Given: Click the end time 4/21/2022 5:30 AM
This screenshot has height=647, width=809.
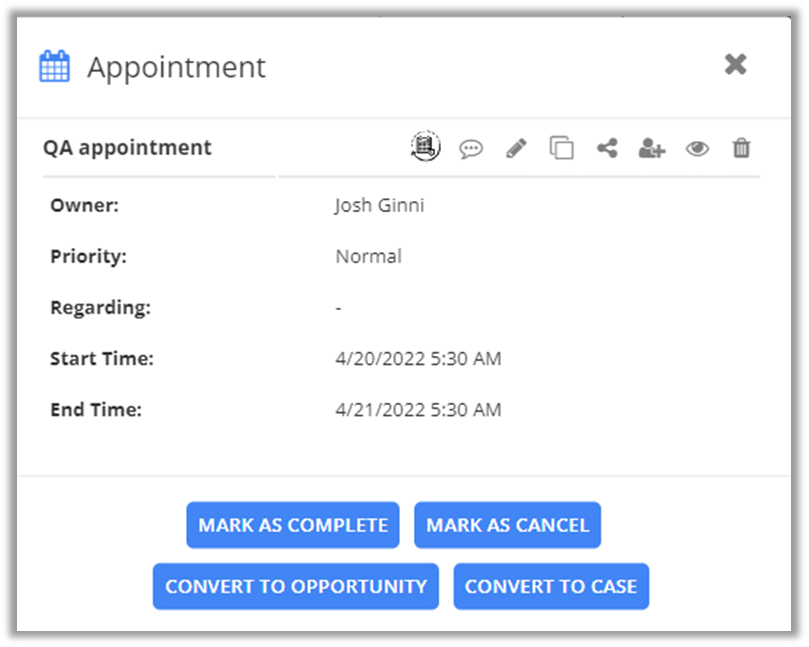Looking at the screenshot, I should [x=418, y=410].
